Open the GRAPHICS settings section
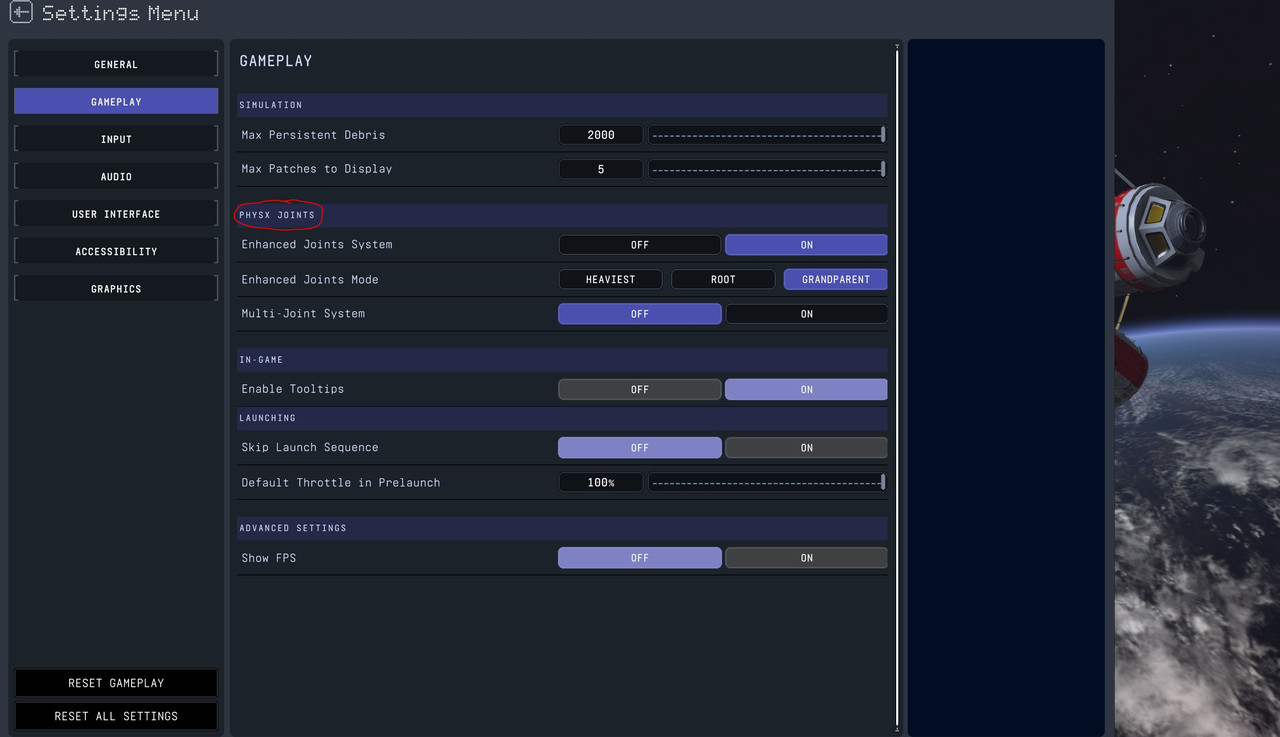Image resolution: width=1280 pixels, height=737 pixels. (x=116, y=287)
